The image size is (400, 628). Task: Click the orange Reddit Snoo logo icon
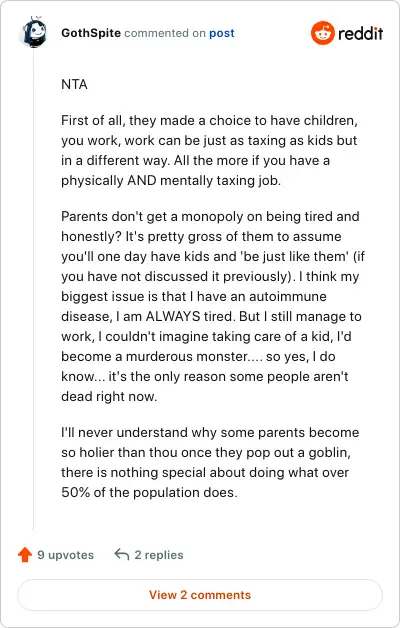[x=322, y=33]
